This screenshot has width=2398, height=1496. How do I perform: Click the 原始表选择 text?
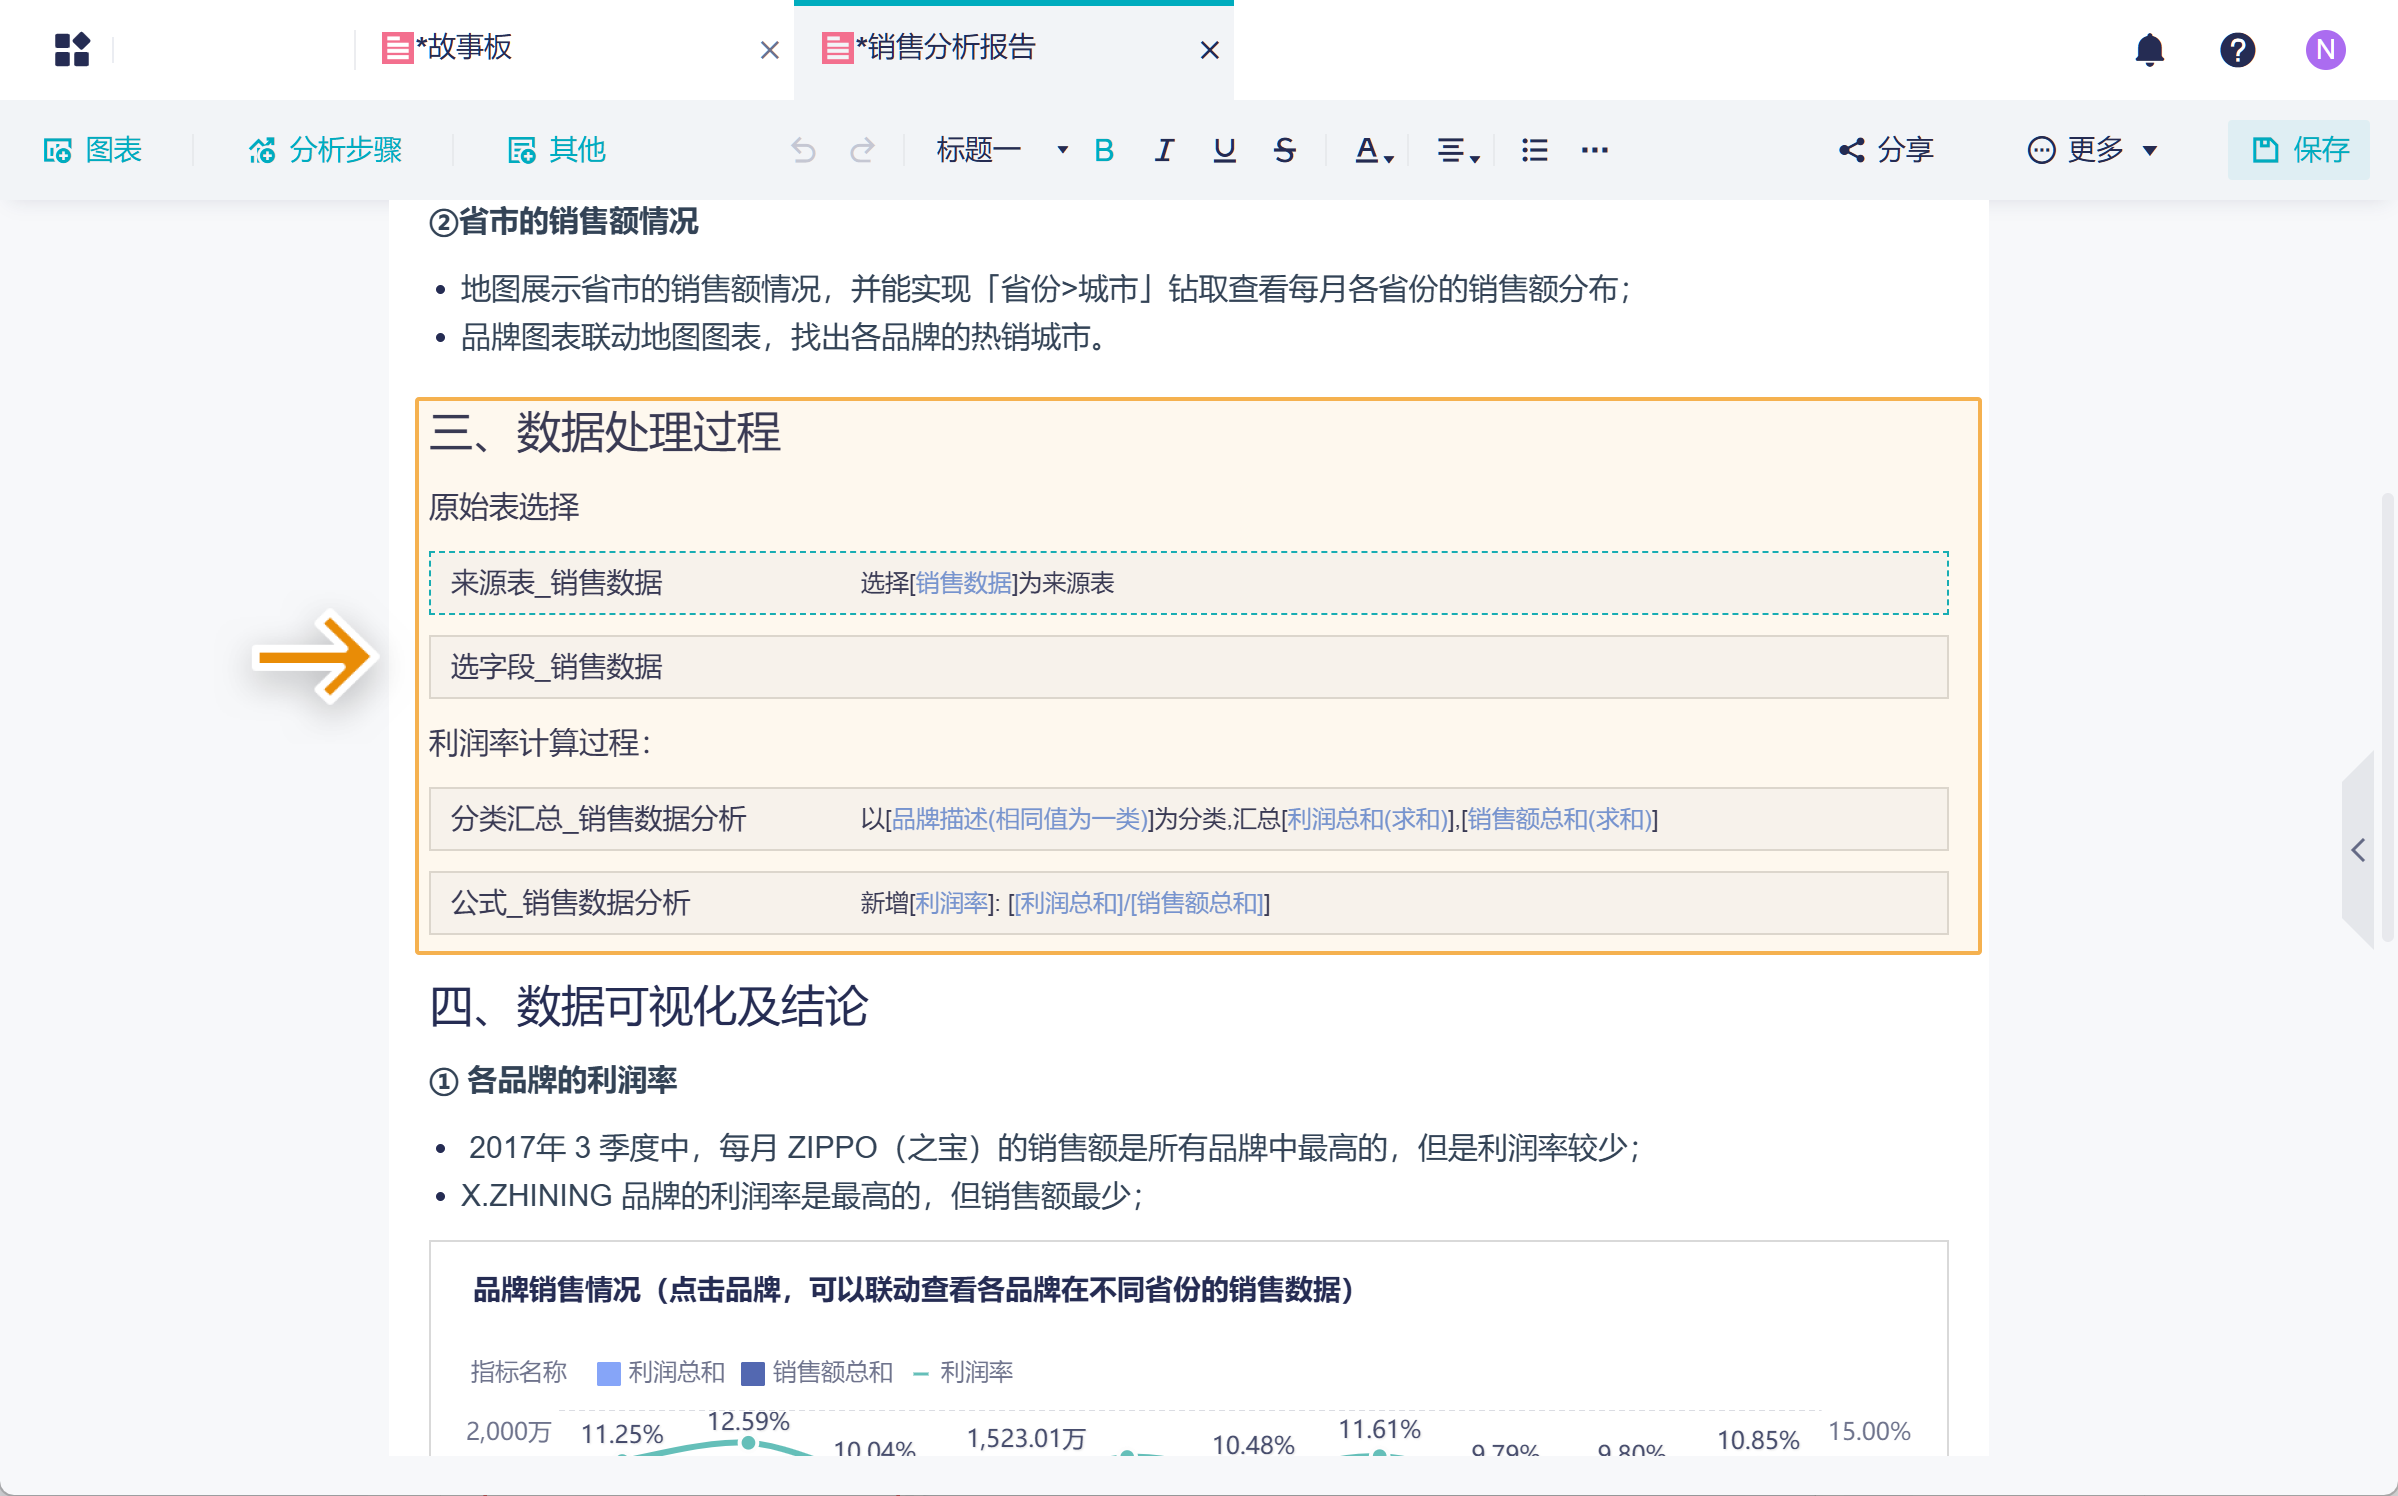[x=504, y=507]
